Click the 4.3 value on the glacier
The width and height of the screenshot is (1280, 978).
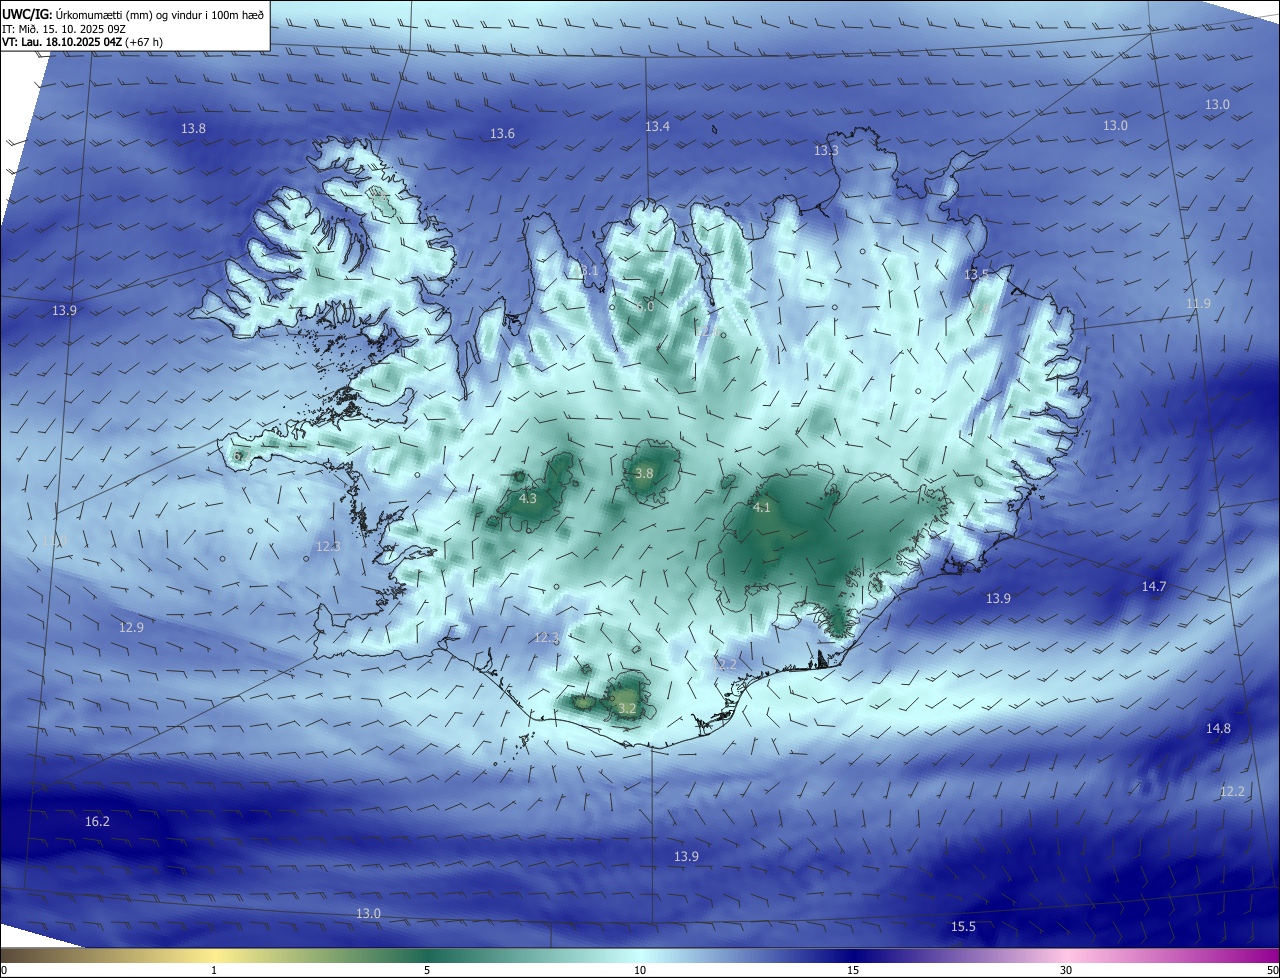[528, 498]
